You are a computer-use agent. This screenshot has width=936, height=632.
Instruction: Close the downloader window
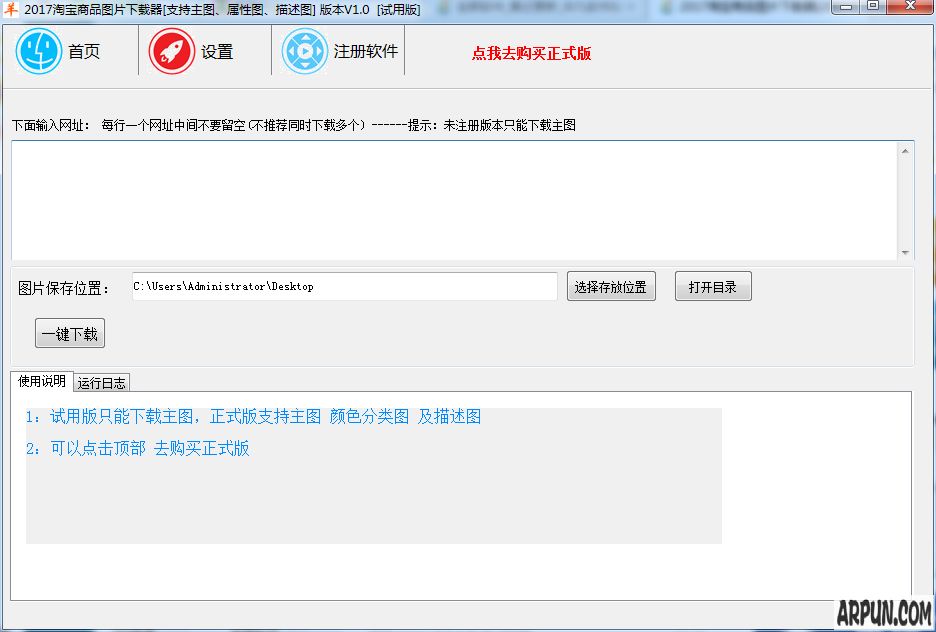pyautogui.click(x=910, y=7)
